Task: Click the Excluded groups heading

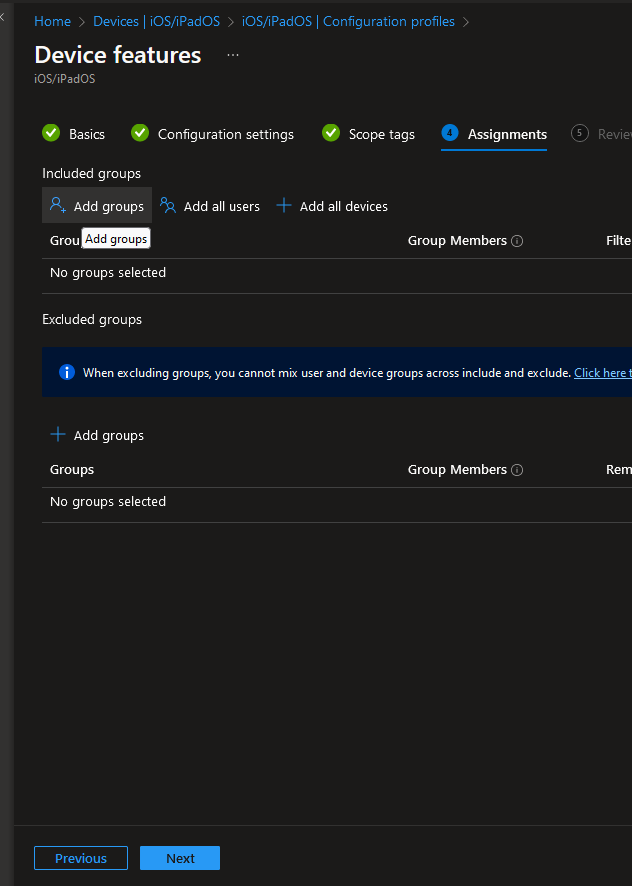Action: [x=92, y=320]
